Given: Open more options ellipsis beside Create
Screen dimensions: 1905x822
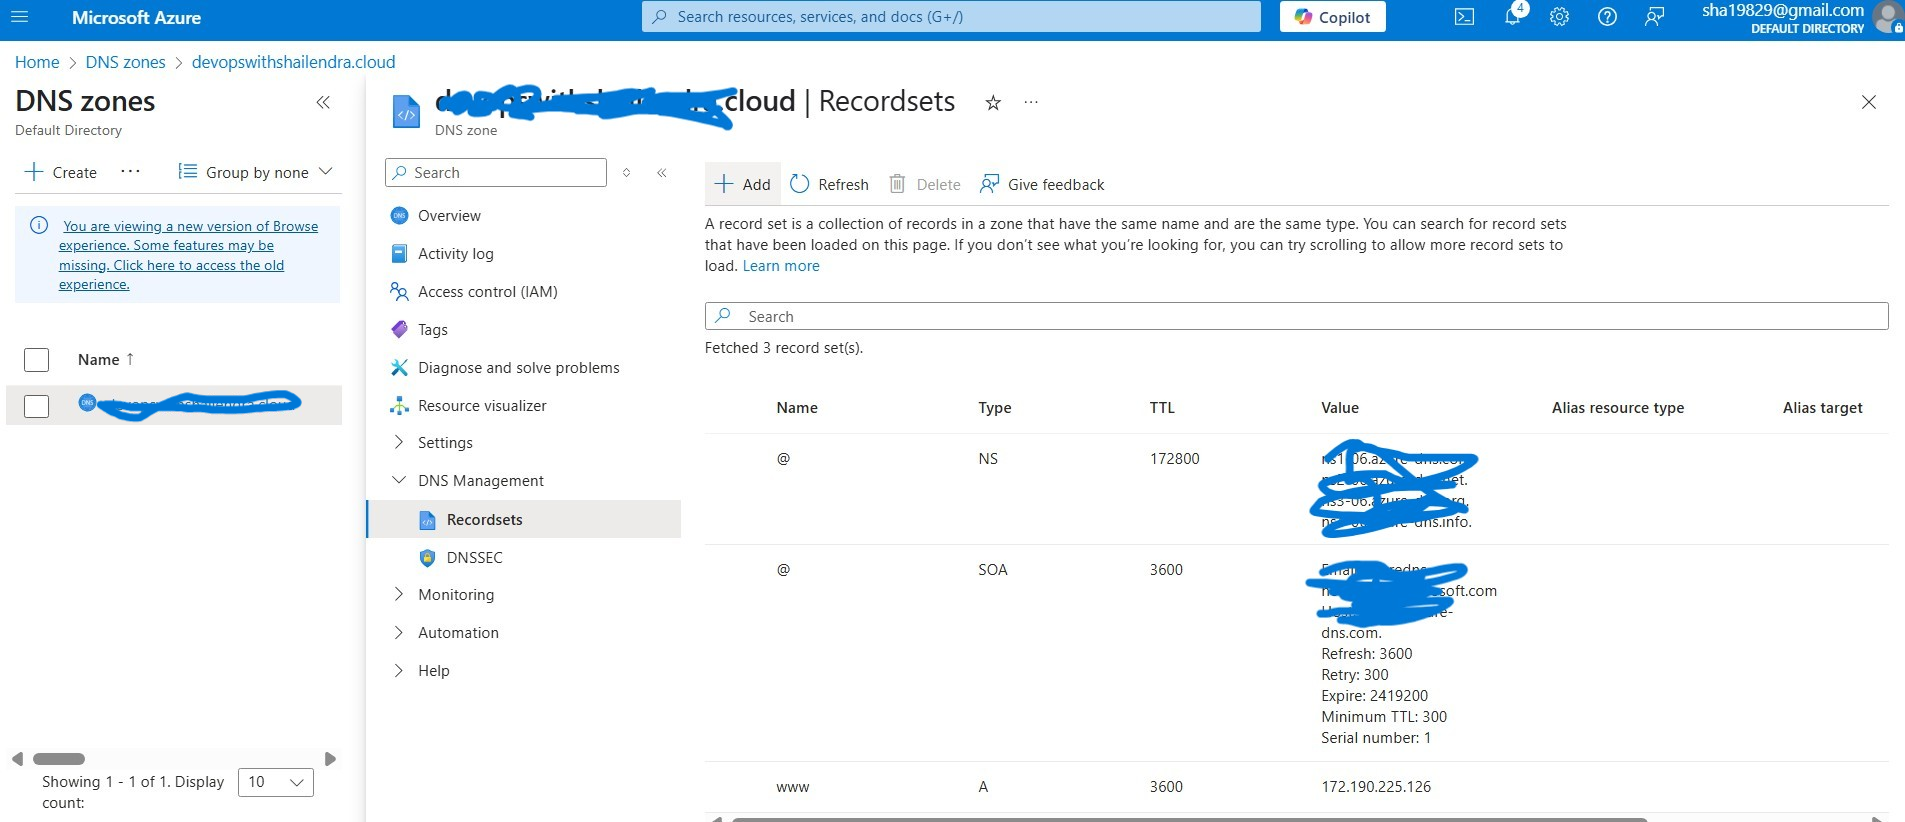Looking at the screenshot, I should pos(130,171).
